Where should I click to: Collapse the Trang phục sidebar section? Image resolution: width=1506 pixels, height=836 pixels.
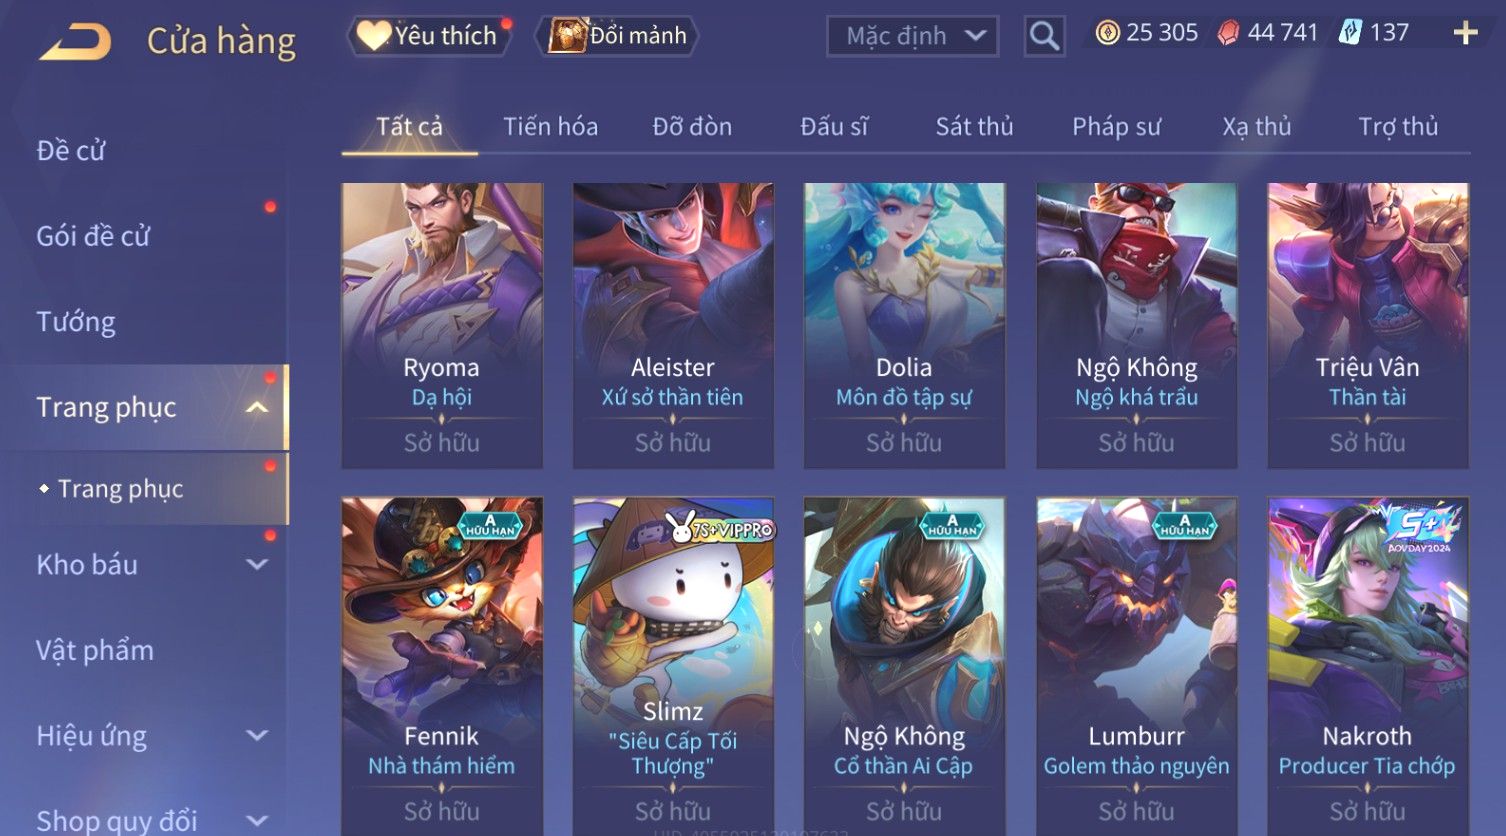click(x=257, y=407)
